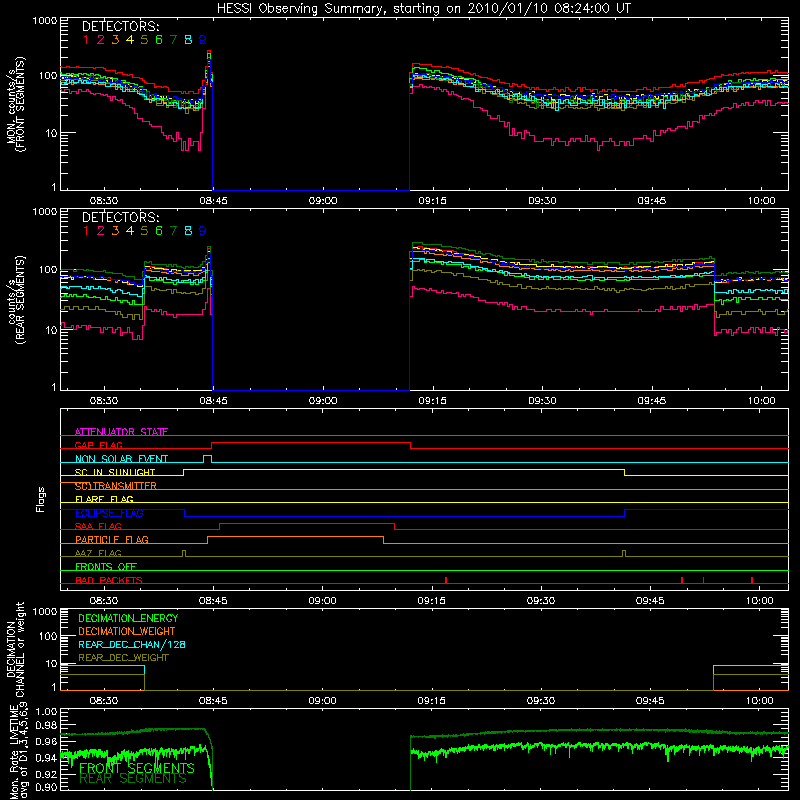The height and width of the screenshot is (800, 800).
Task: Select DETECTORS: heading in front segments plot
Action: (x=120, y=27)
